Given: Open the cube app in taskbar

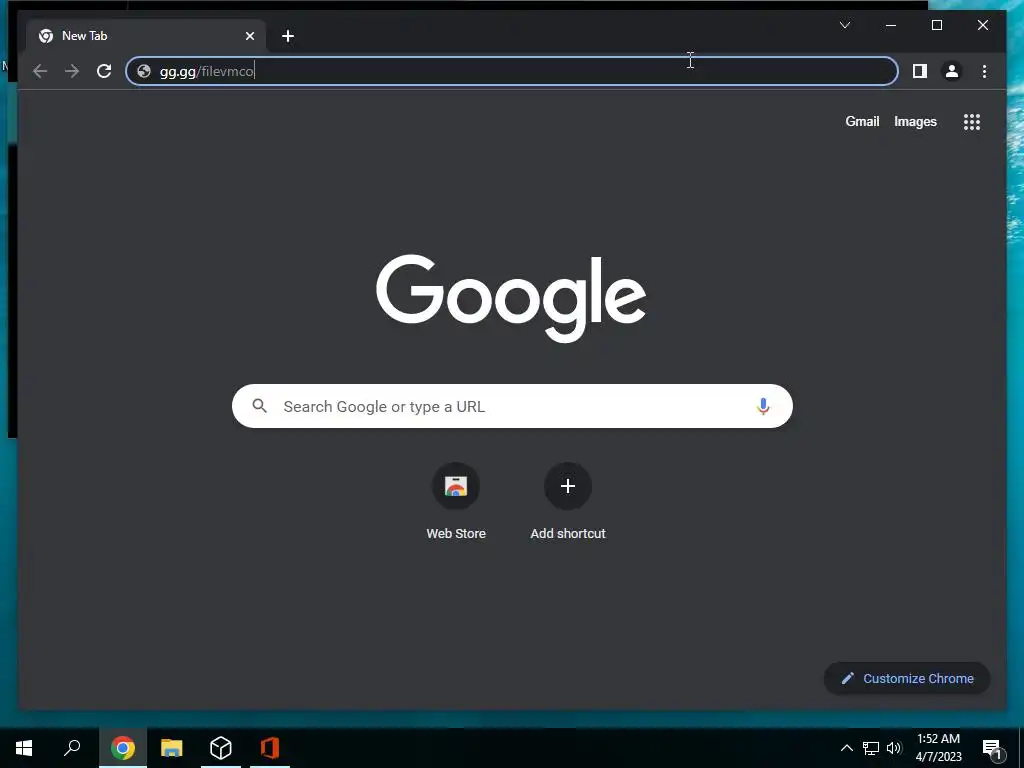Looking at the screenshot, I should pos(221,748).
